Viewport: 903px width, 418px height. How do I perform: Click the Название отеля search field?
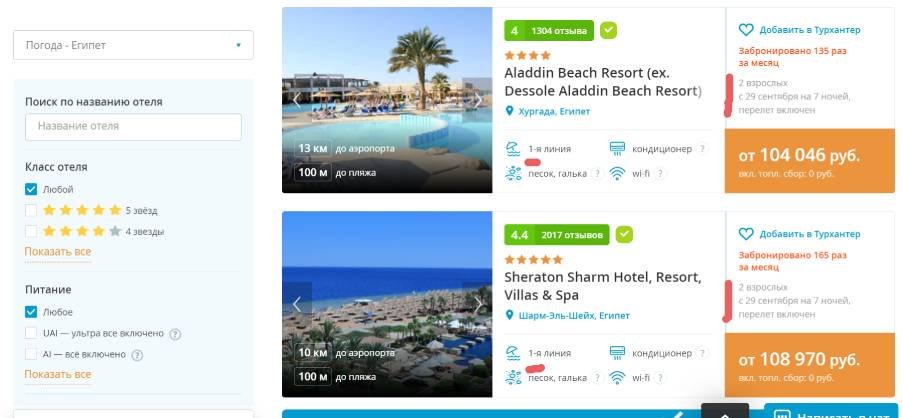133,127
